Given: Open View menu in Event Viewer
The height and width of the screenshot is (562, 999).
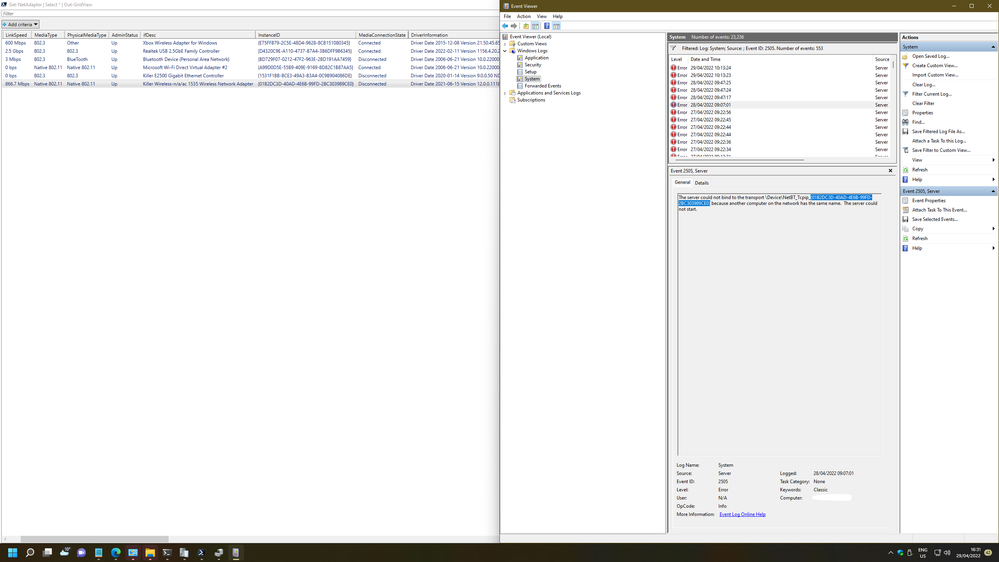Looking at the screenshot, I should tap(542, 17).
